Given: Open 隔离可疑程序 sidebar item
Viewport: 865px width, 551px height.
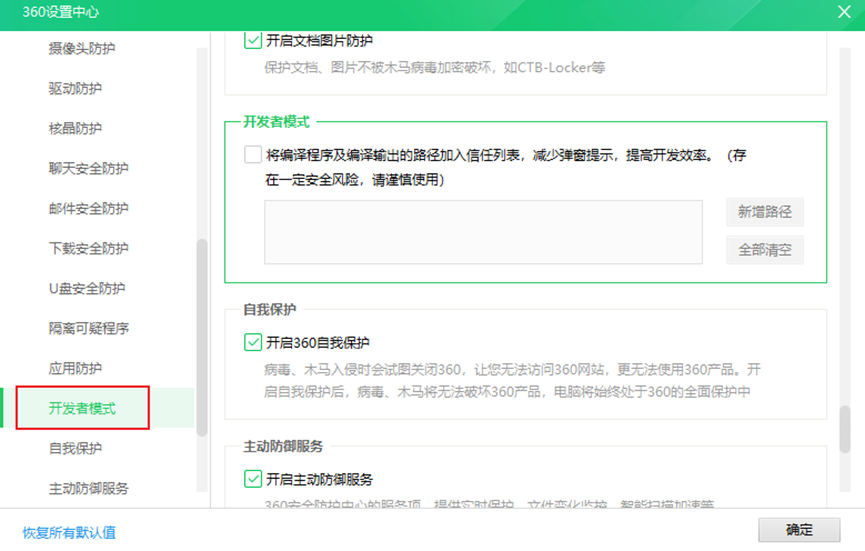Looking at the screenshot, I should pos(88,328).
